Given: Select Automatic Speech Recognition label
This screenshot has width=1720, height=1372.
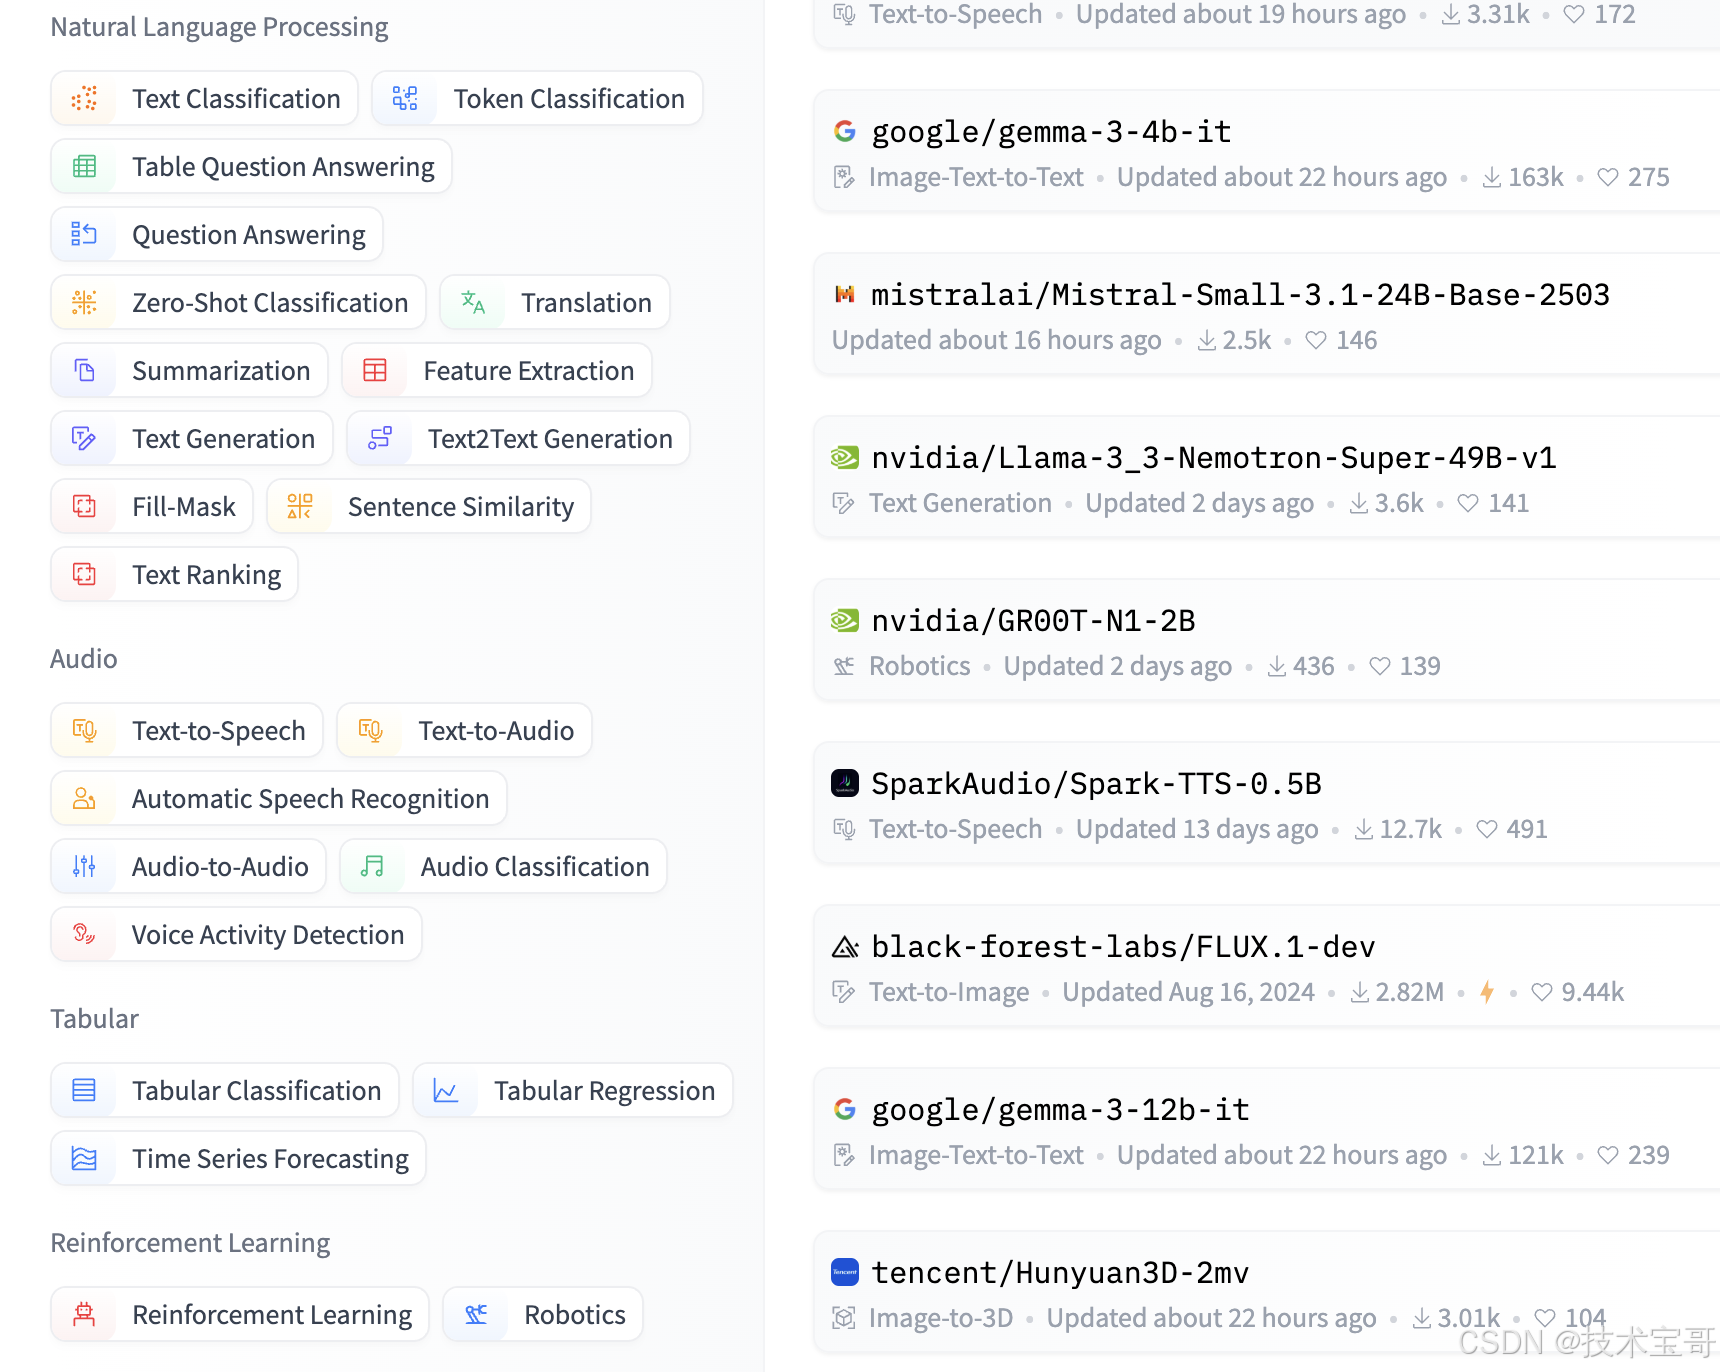Looking at the screenshot, I should (310, 798).
